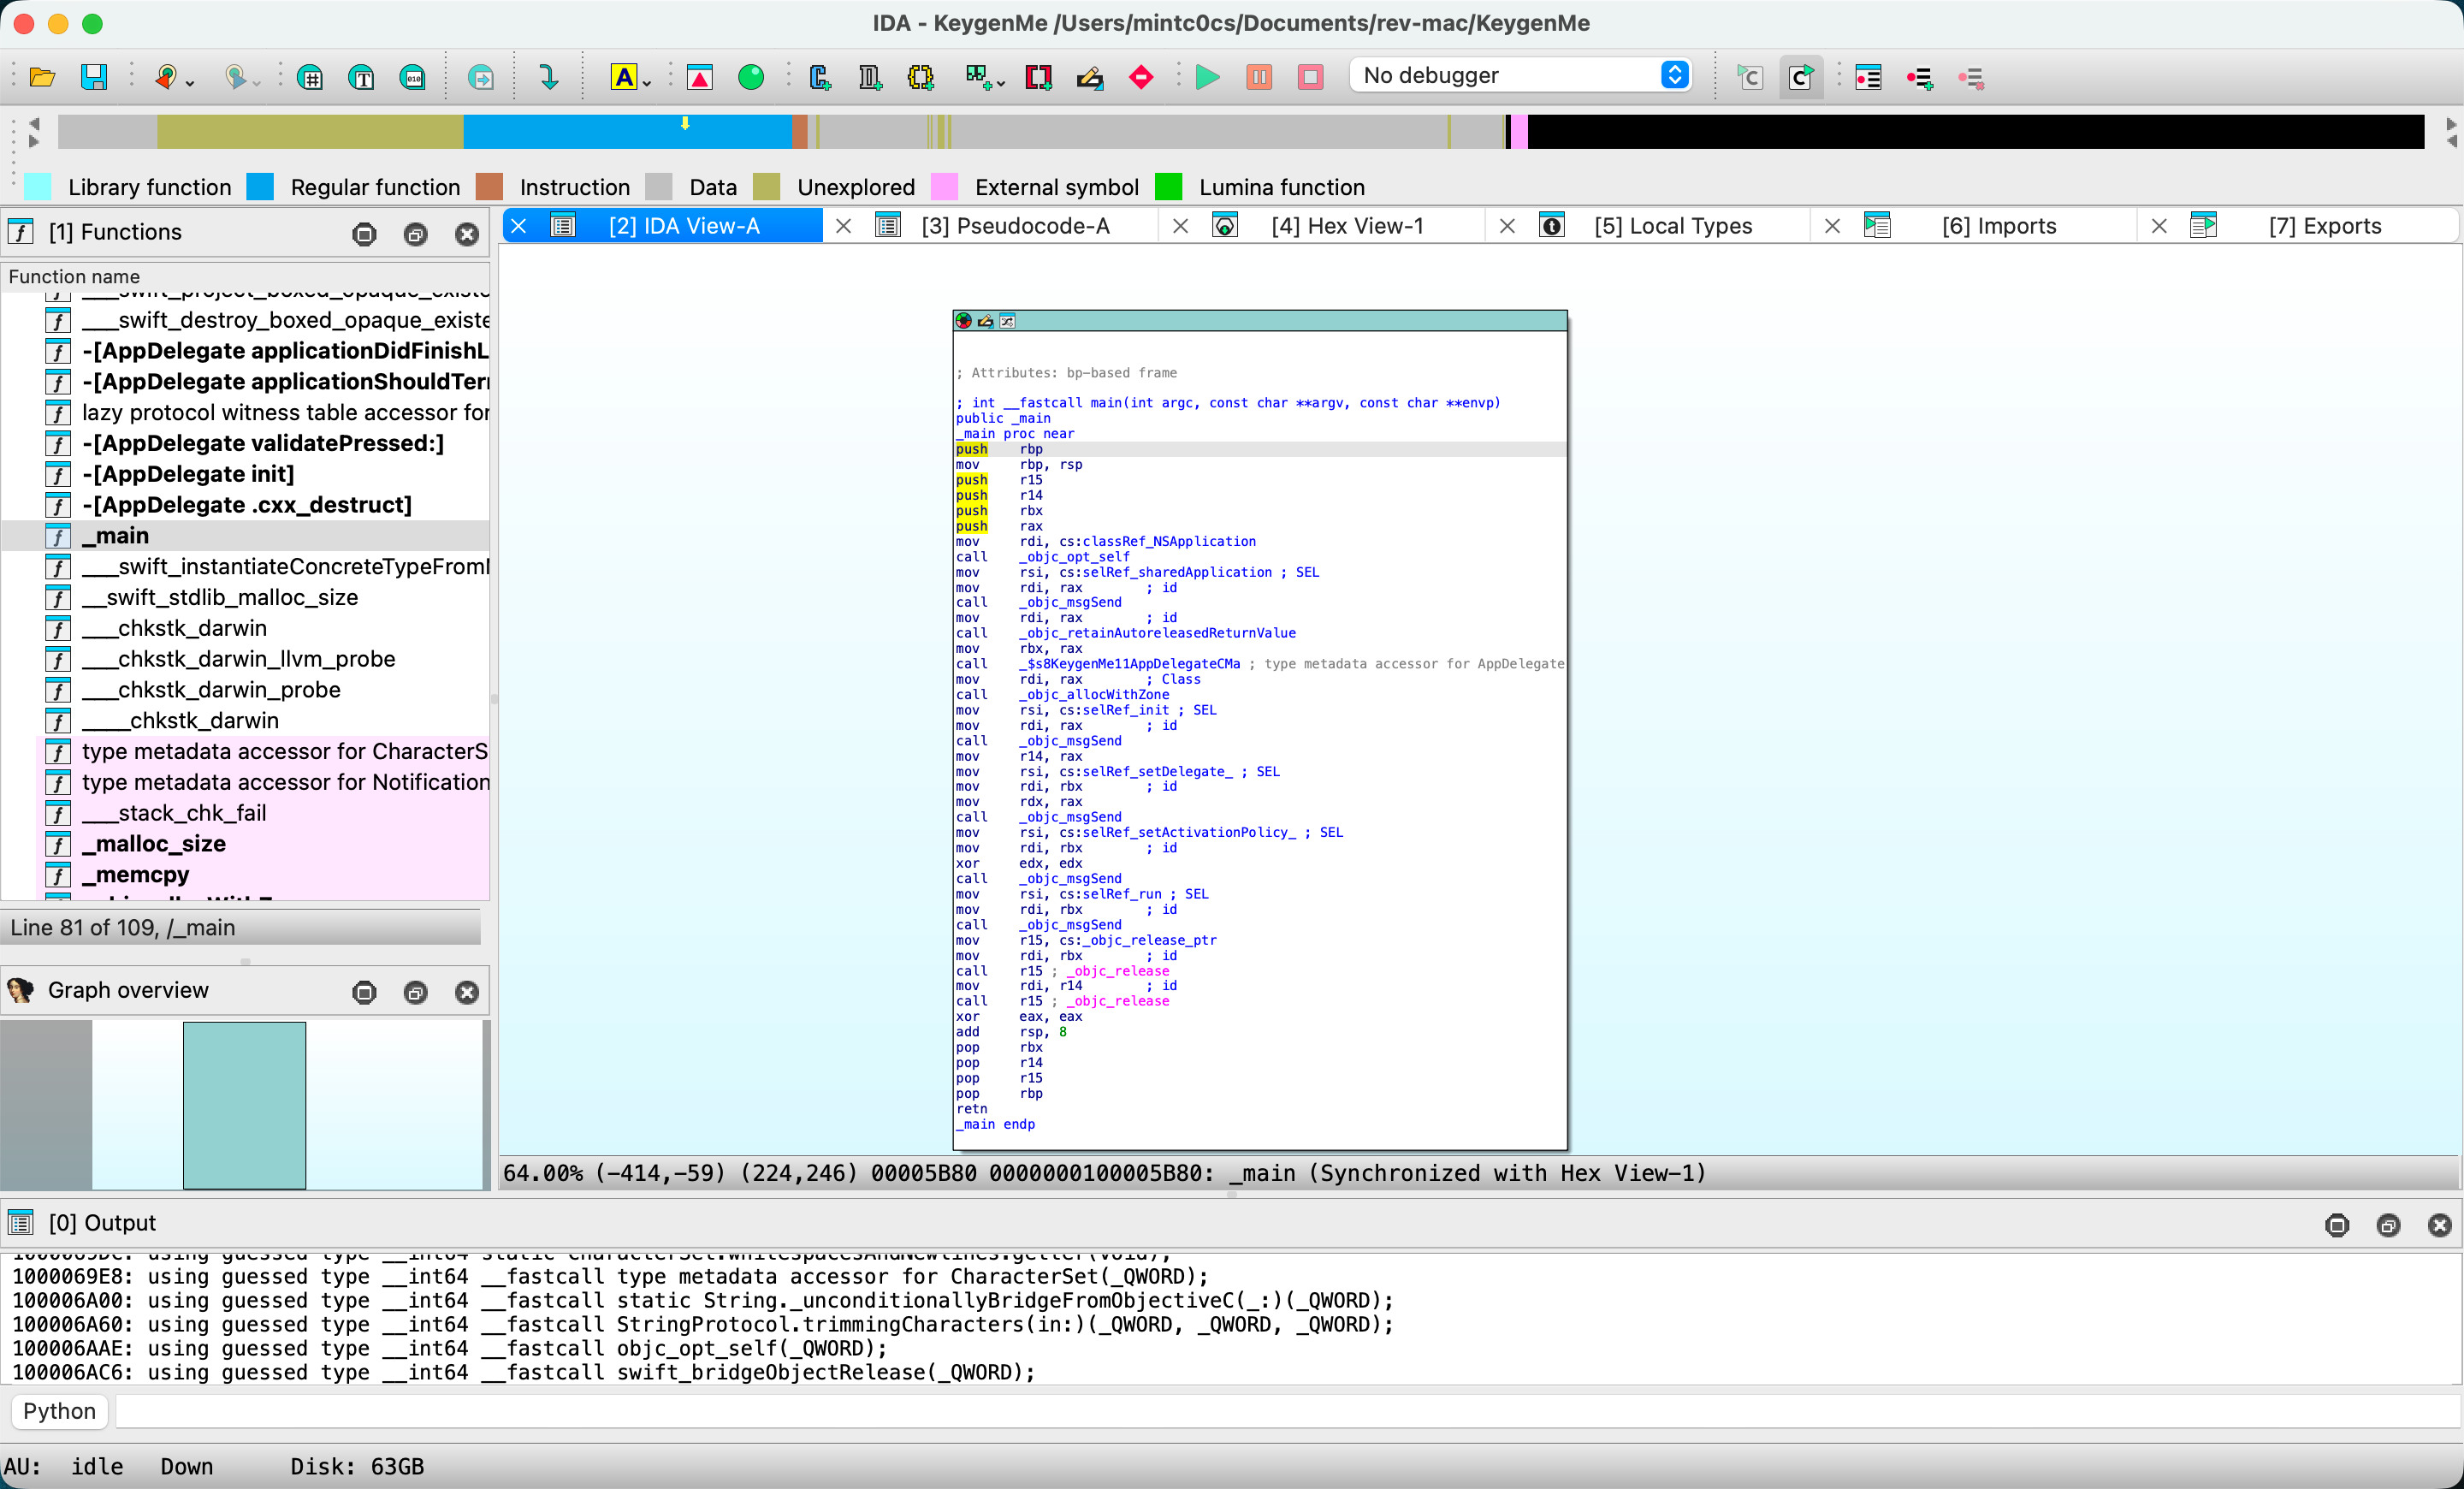Click the graph node color palette icon
Viewport: 2464px width, 1489px height.
[963, 321]
